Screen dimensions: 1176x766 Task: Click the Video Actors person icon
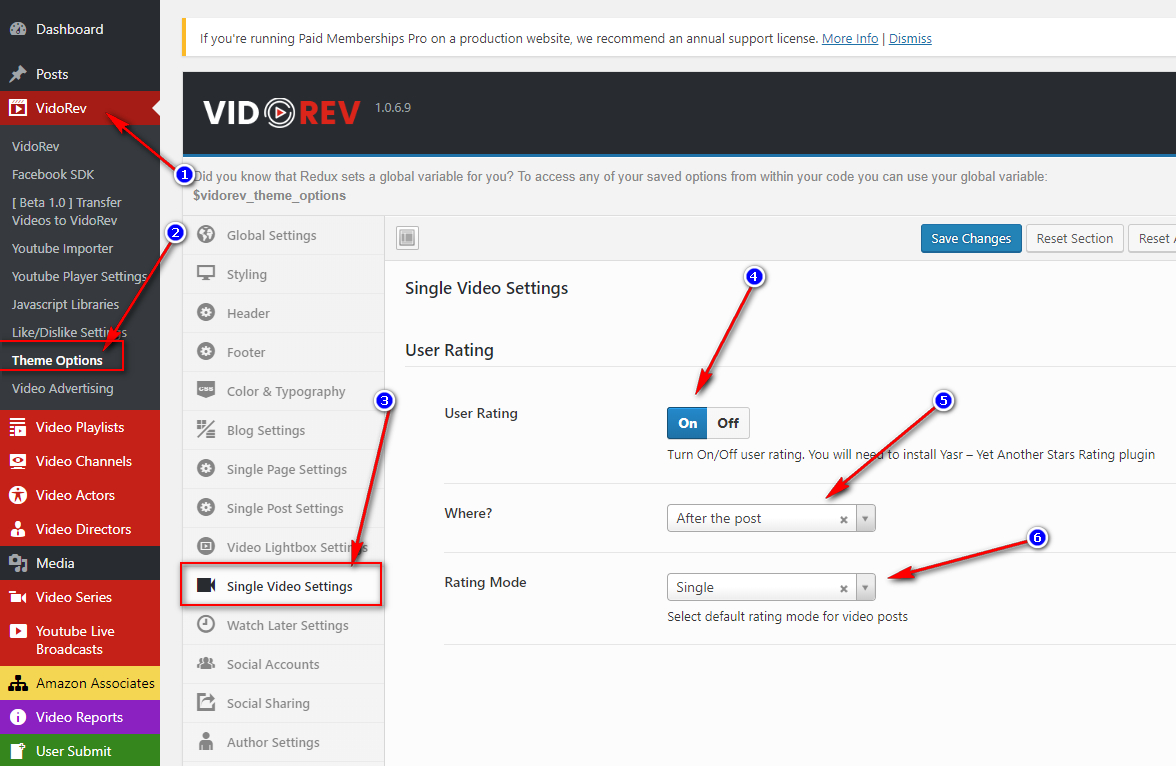(18, 496)
